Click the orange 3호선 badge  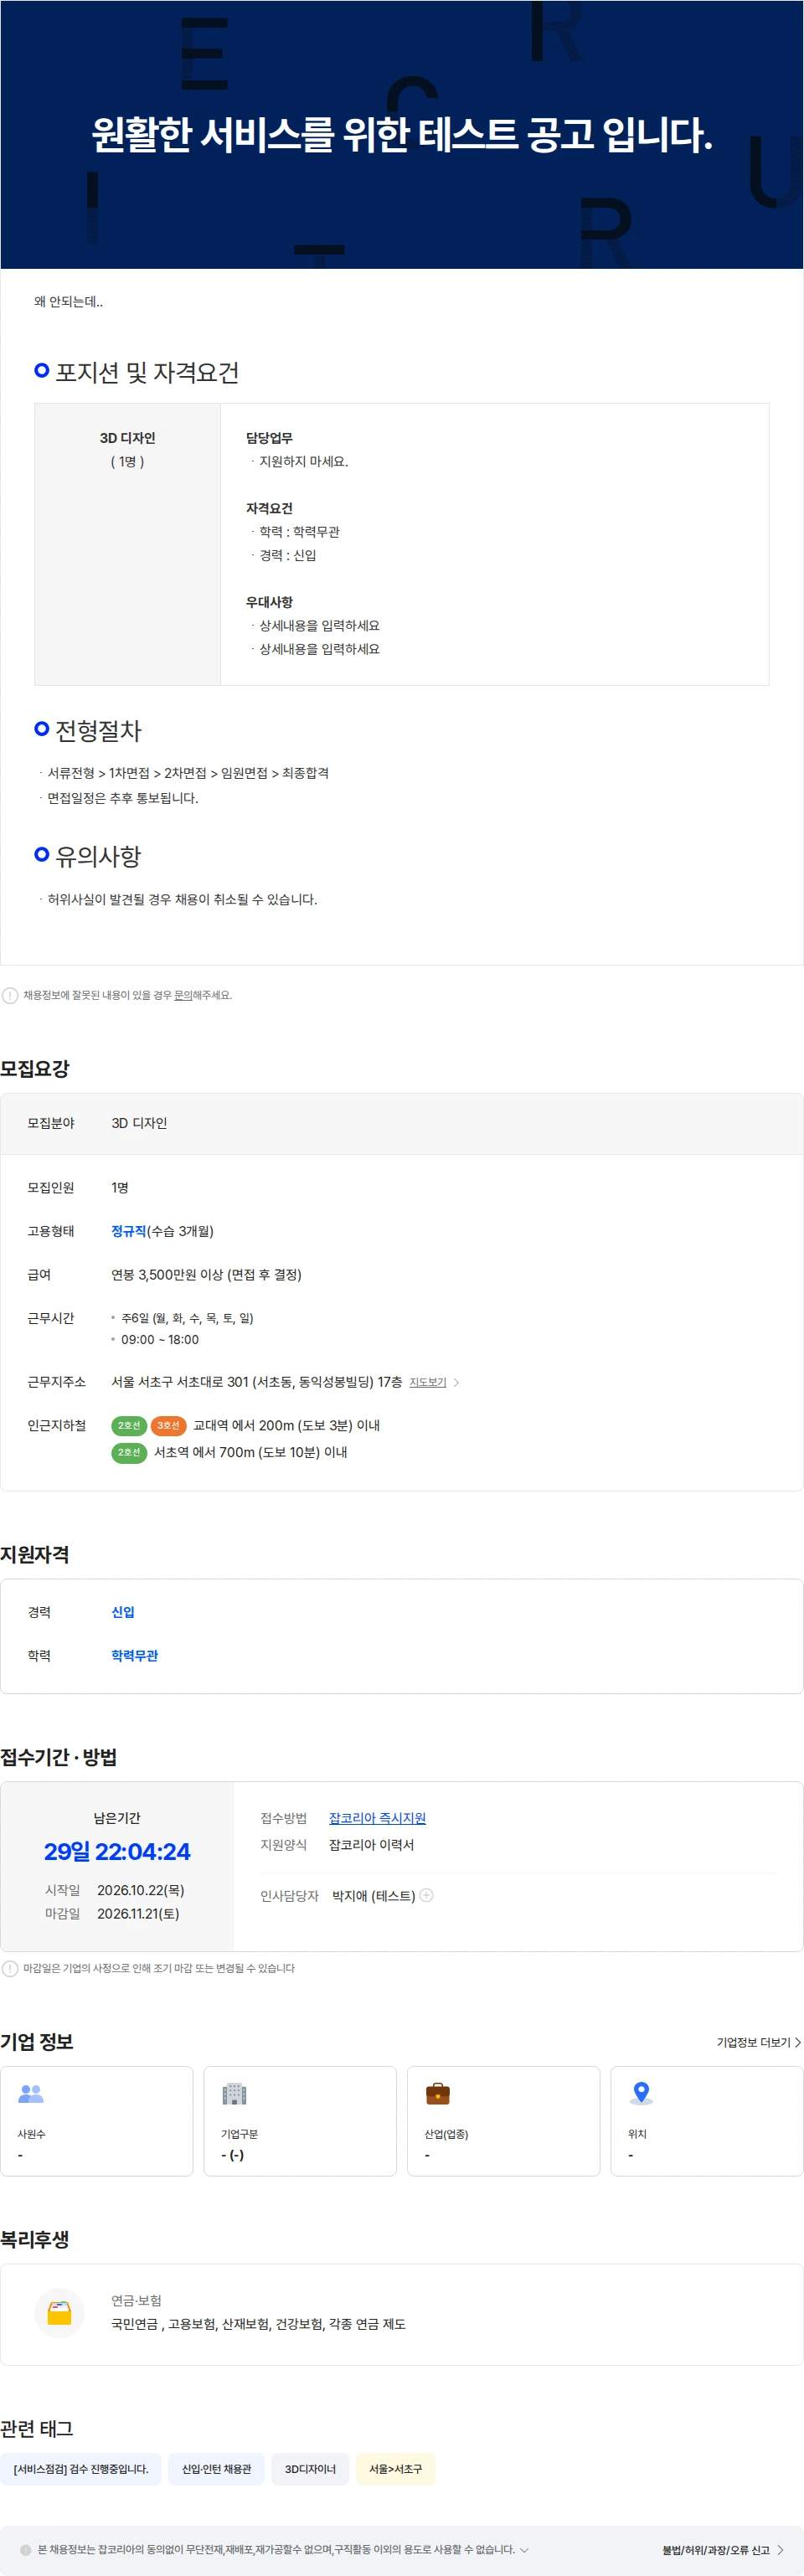pos(168,1425)
